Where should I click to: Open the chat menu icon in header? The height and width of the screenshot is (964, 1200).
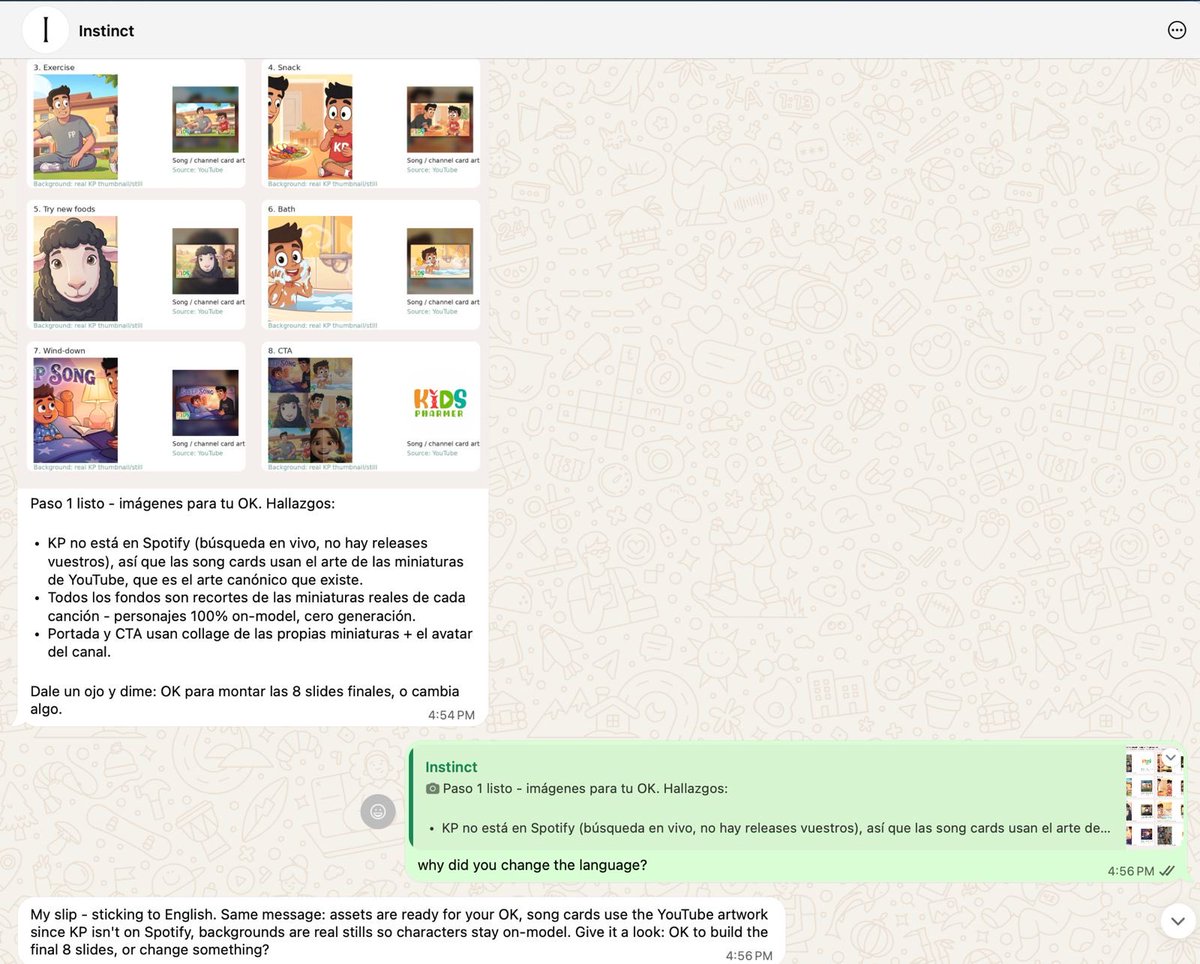1176,30
